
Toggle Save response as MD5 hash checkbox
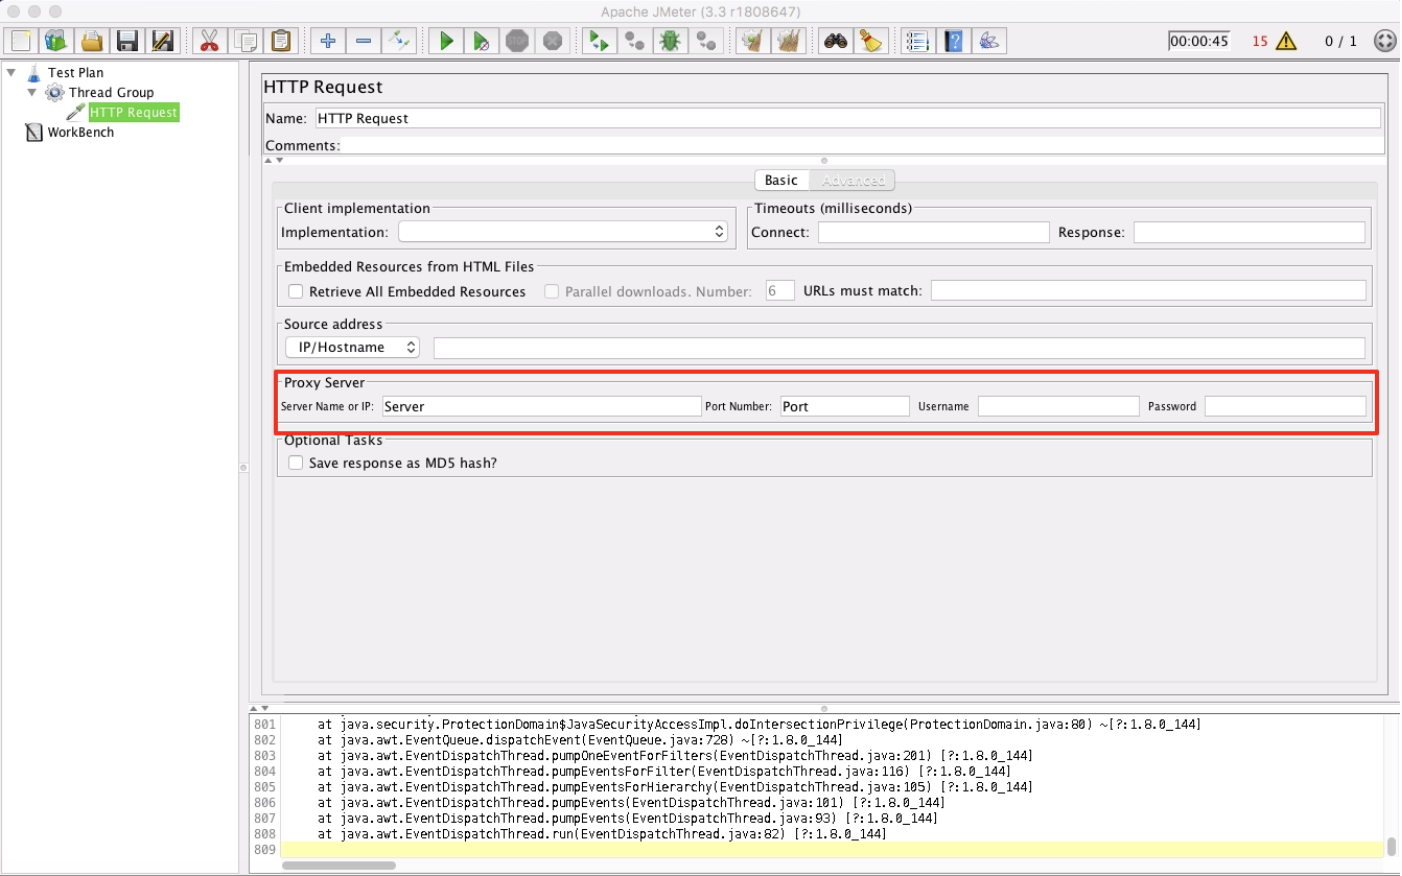click(296, 463)
